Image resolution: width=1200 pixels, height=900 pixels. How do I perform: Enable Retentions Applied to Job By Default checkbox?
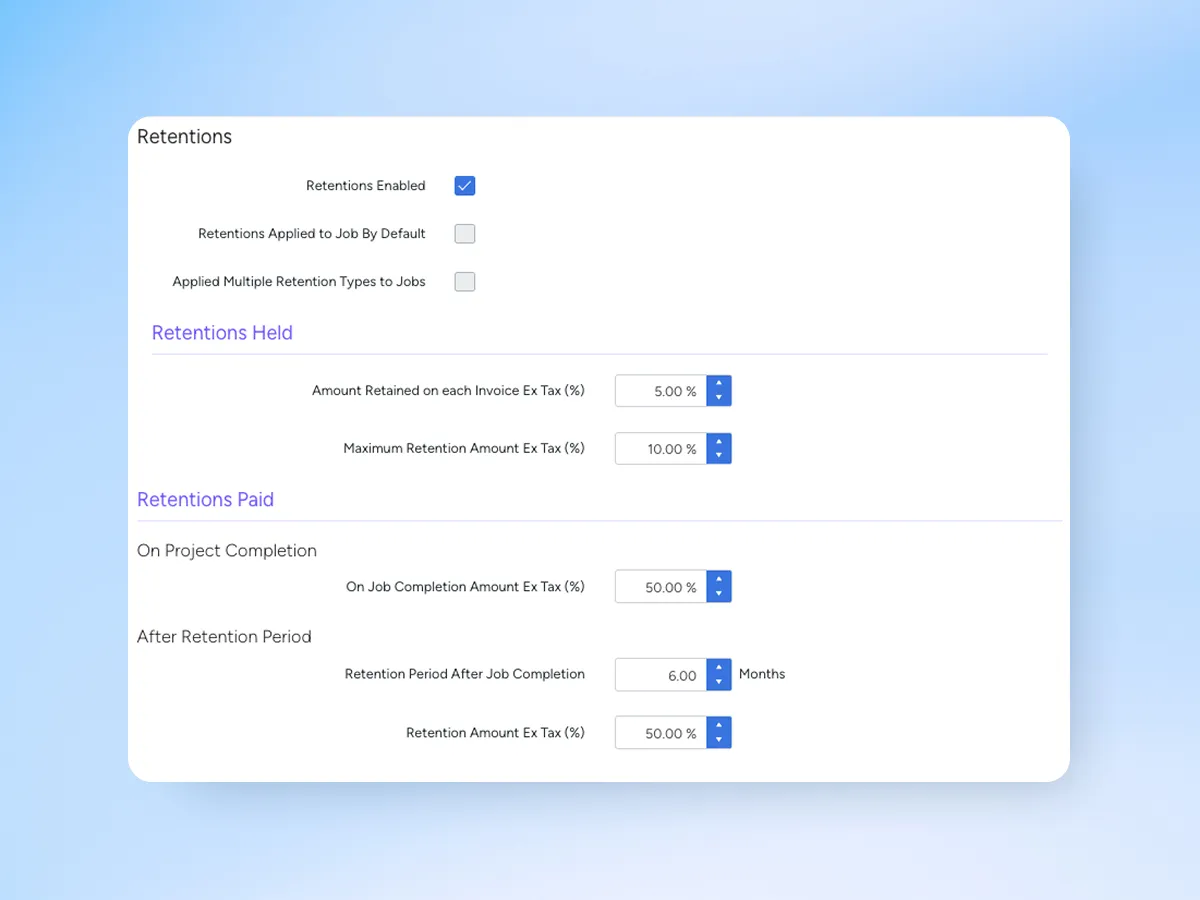pos(464,234)
